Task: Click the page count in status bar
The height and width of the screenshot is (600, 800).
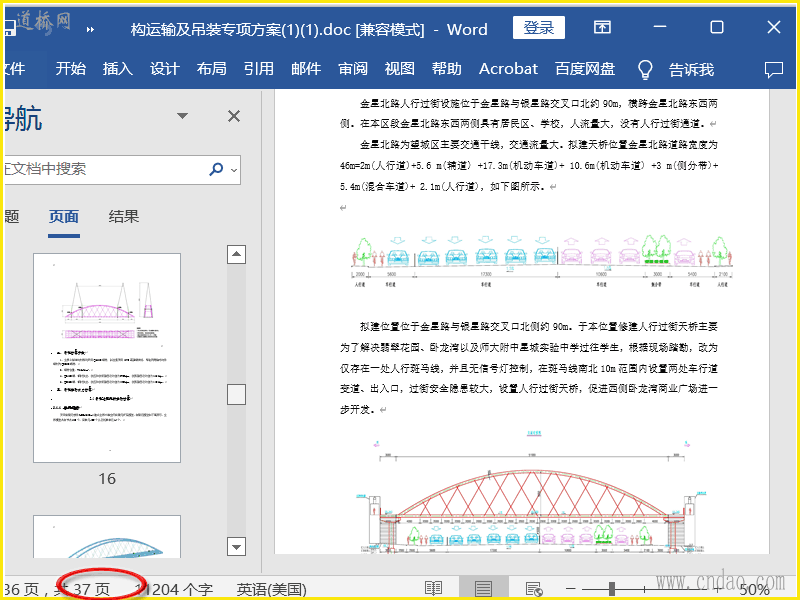Action: tap(57, 590)
